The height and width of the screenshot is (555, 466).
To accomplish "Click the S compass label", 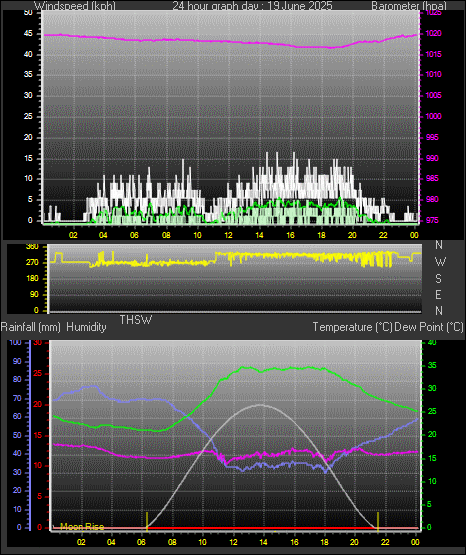I will [438, 279].
